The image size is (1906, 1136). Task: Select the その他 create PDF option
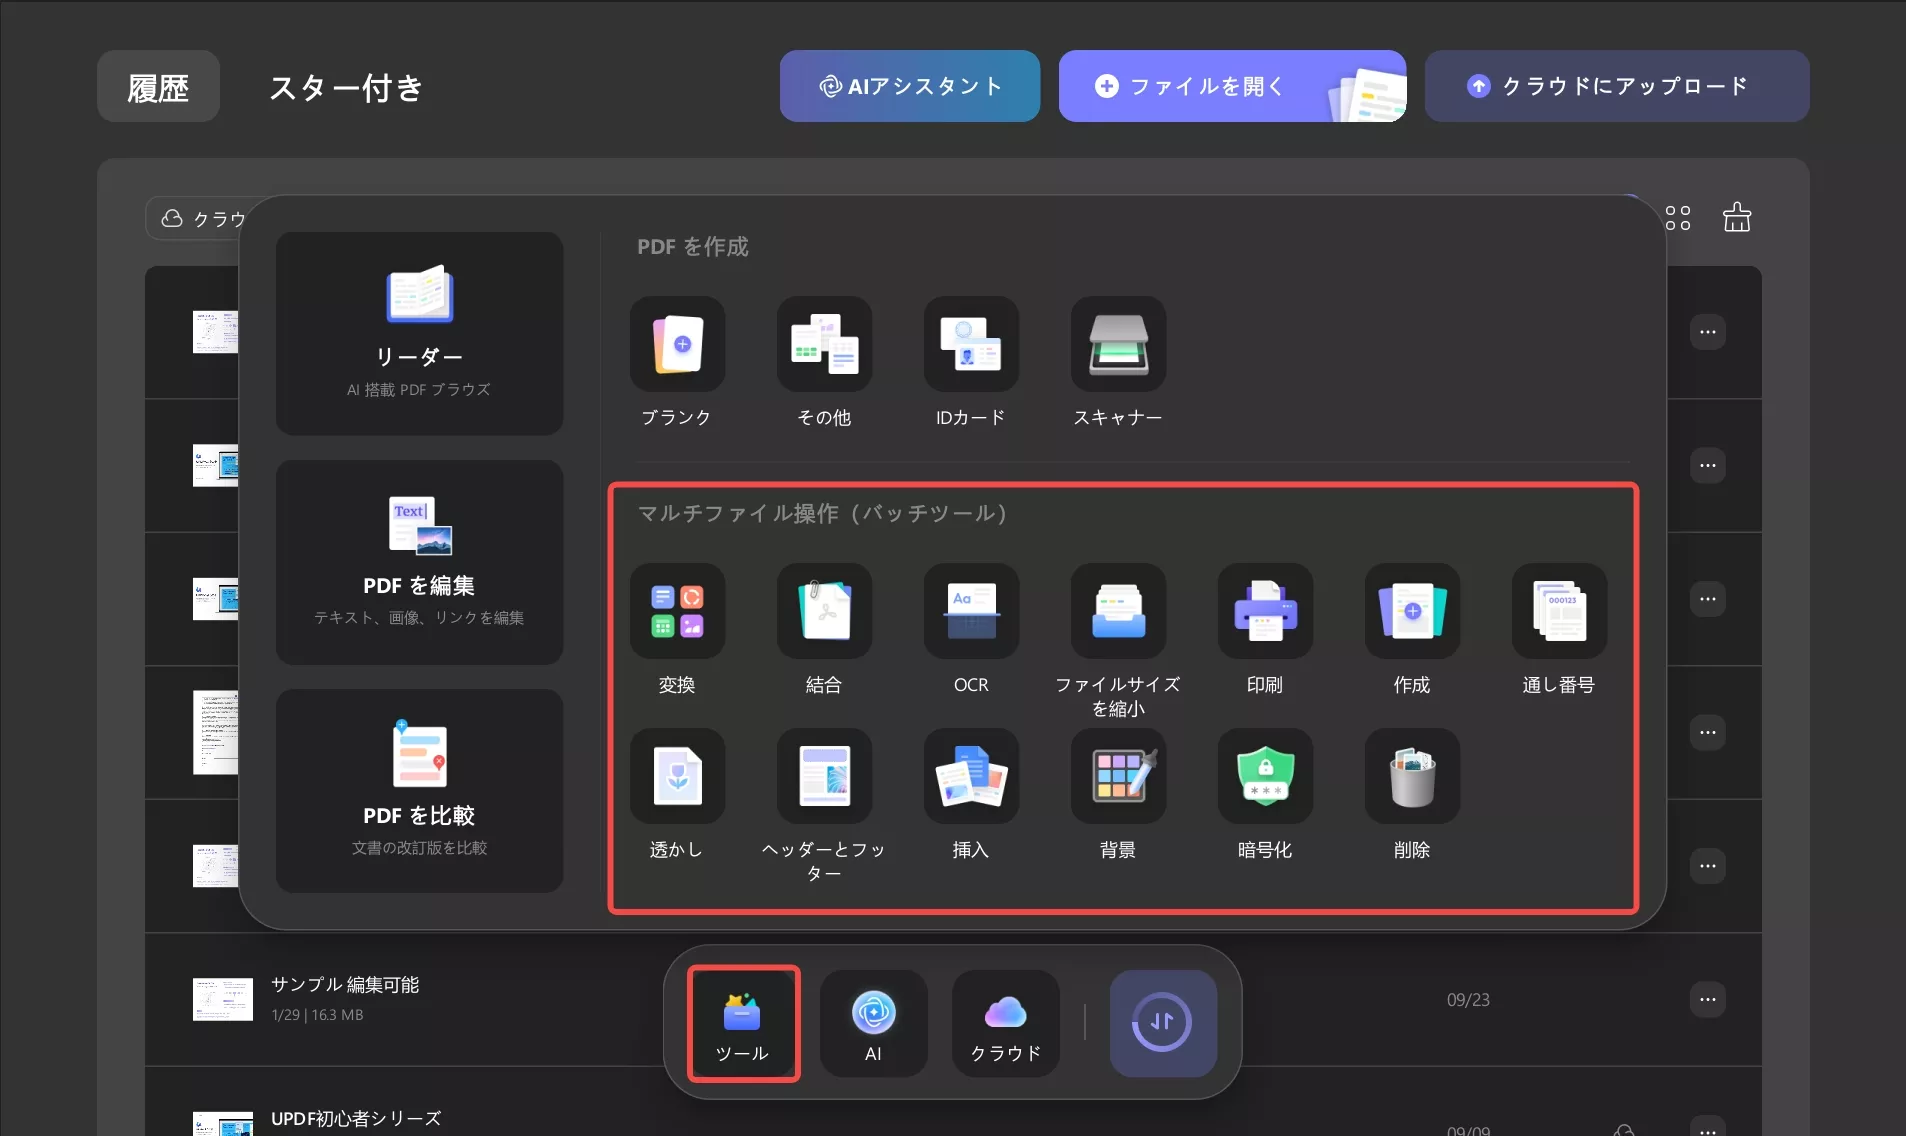point(824,344)
